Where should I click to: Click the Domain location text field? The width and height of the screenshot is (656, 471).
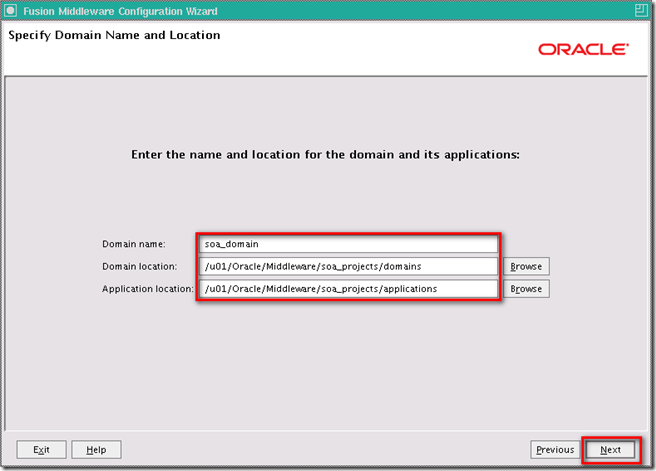point(348,266)
